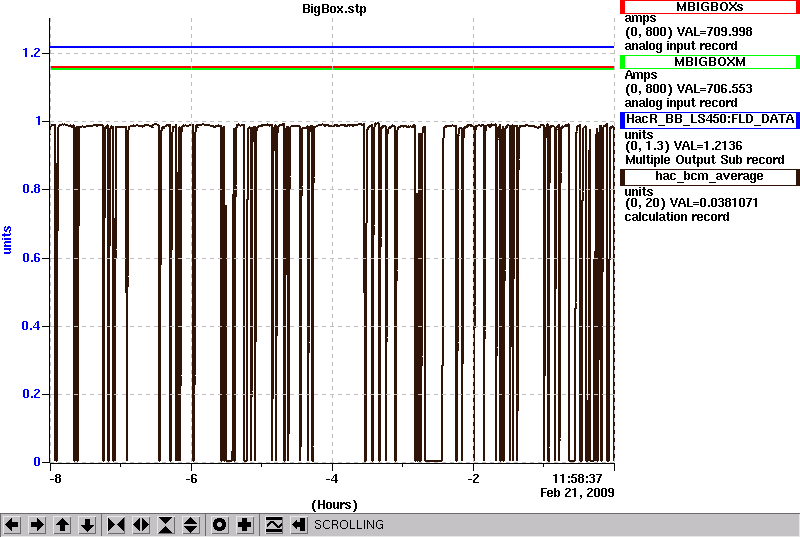
Task: Click the 'Multiple Output Sub record' description
Action: click(705, 160)
